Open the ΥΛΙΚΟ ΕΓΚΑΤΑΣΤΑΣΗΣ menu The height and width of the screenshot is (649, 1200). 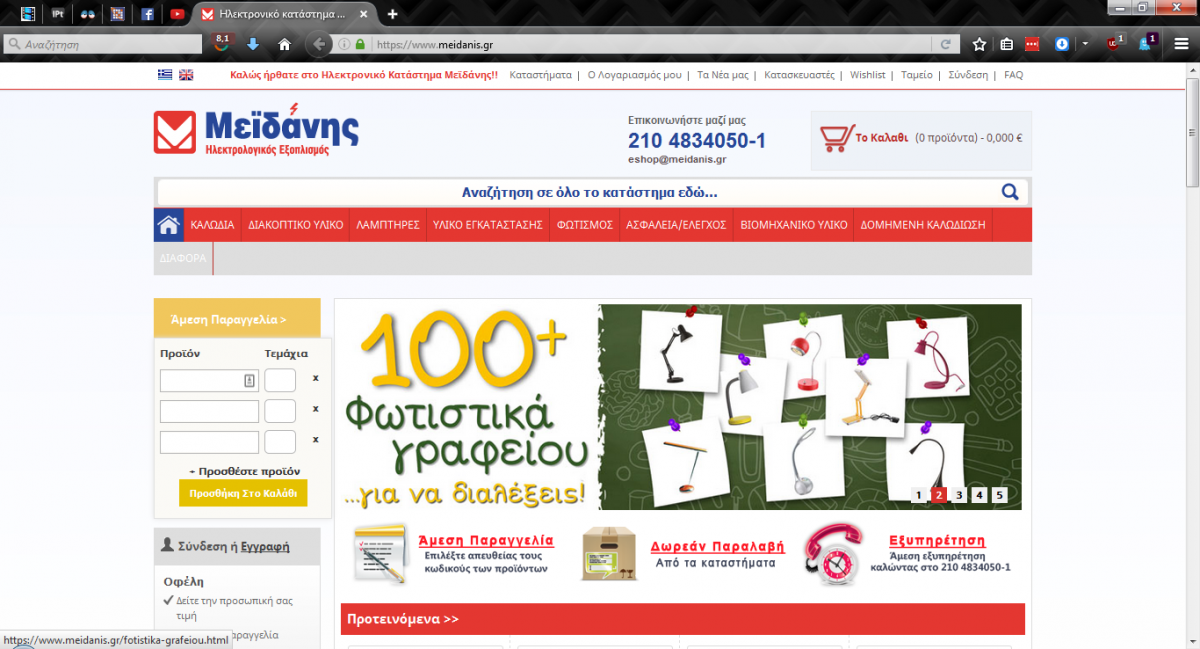pyautogui.click(x=488, y=225)
